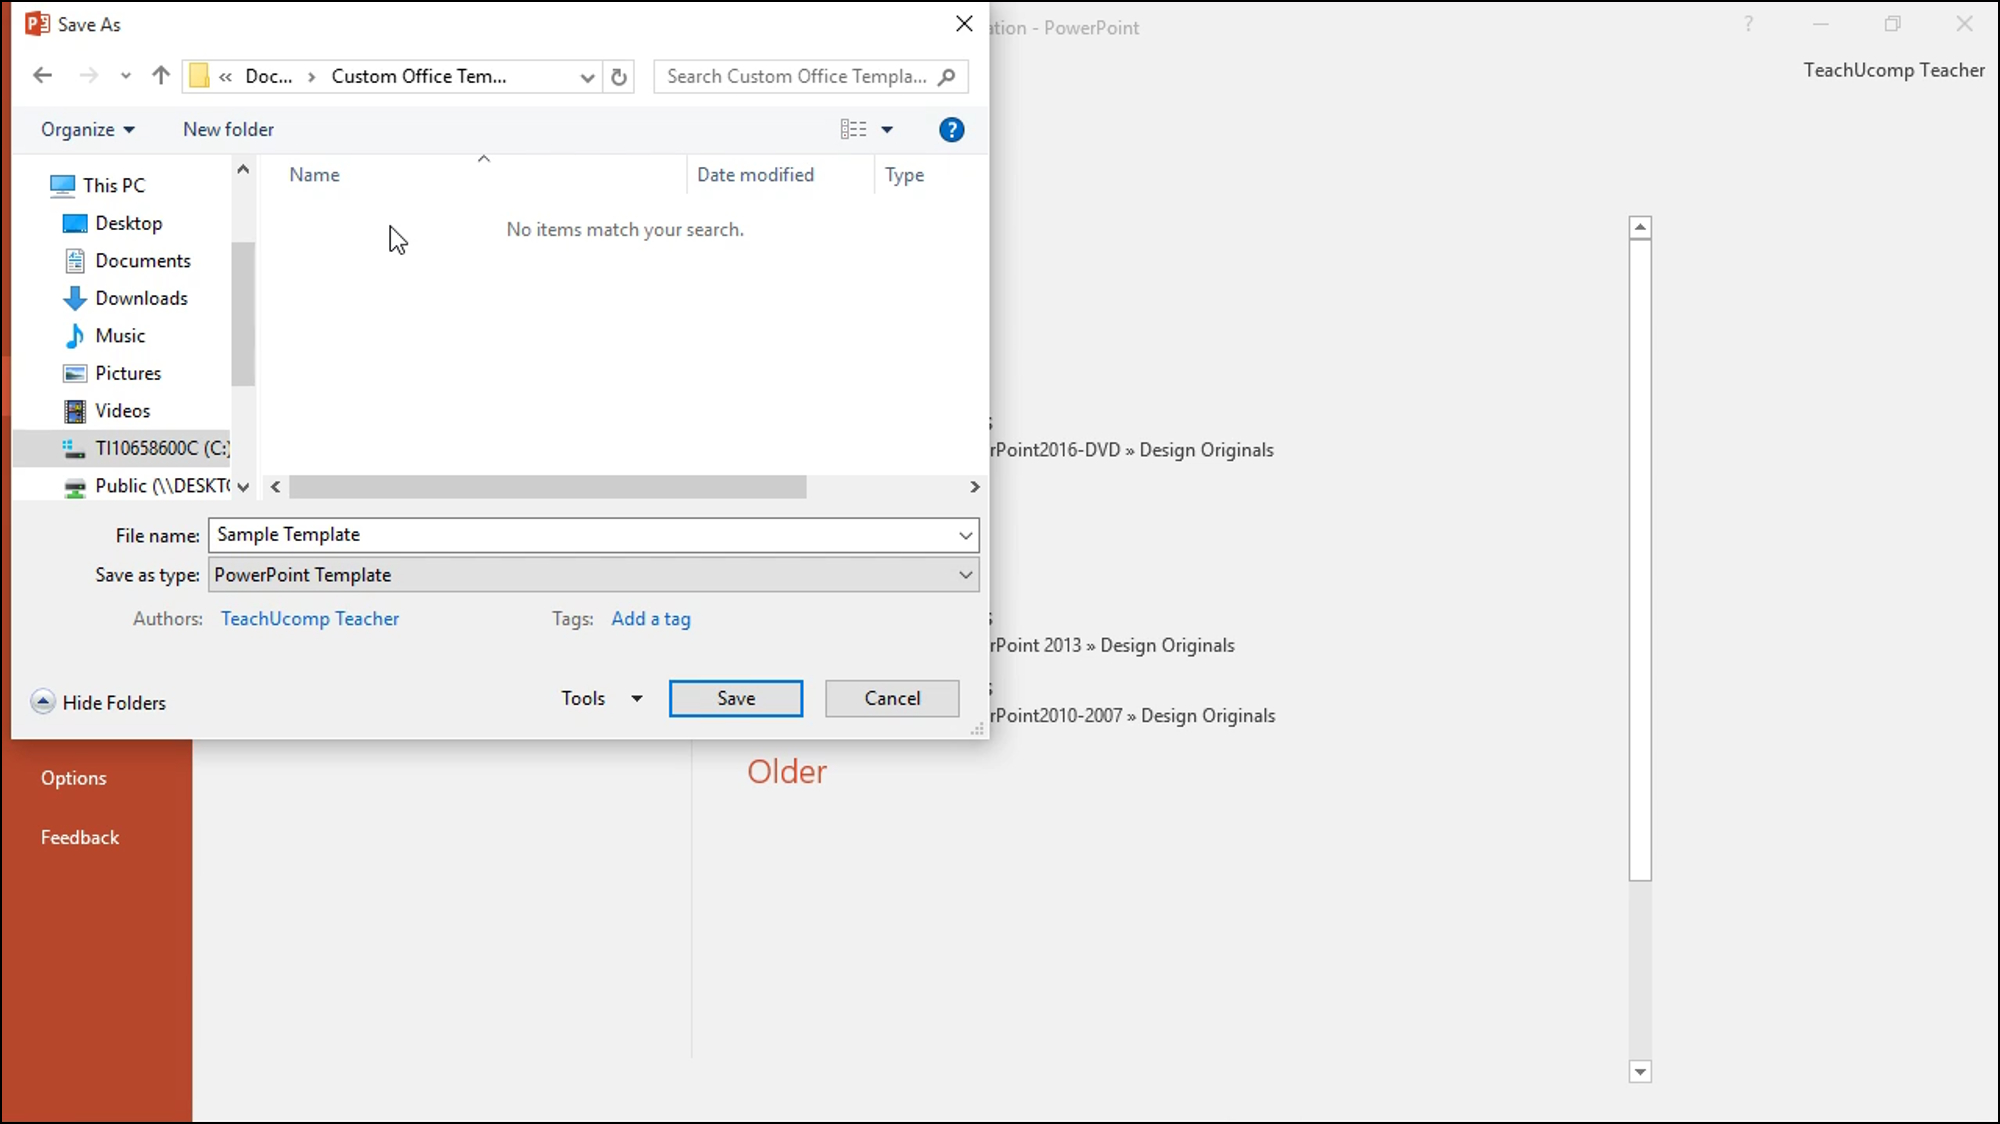Image resolution: width=2000 pixels, height=1124 pixels.
Task: Click the view options icon next to layout
Action: click(887, 129)
